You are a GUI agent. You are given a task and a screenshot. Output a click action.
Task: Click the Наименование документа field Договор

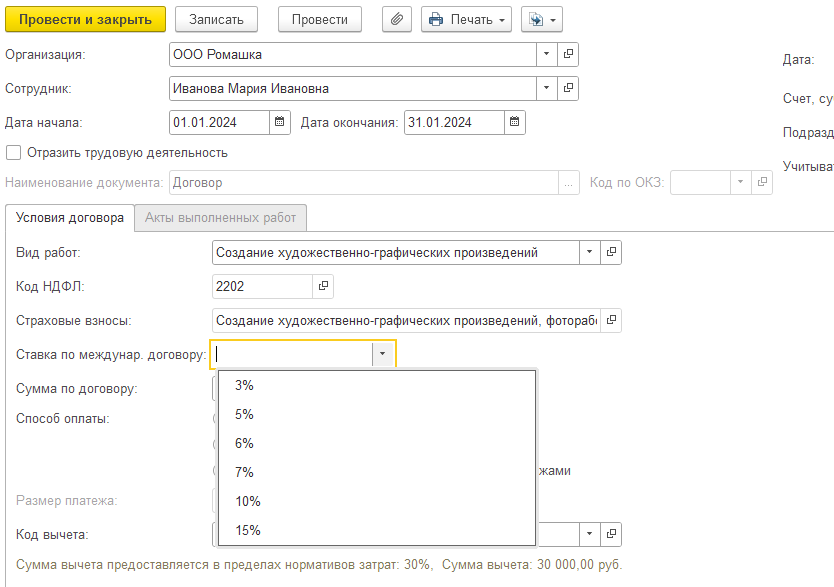(x=364, y=183)
